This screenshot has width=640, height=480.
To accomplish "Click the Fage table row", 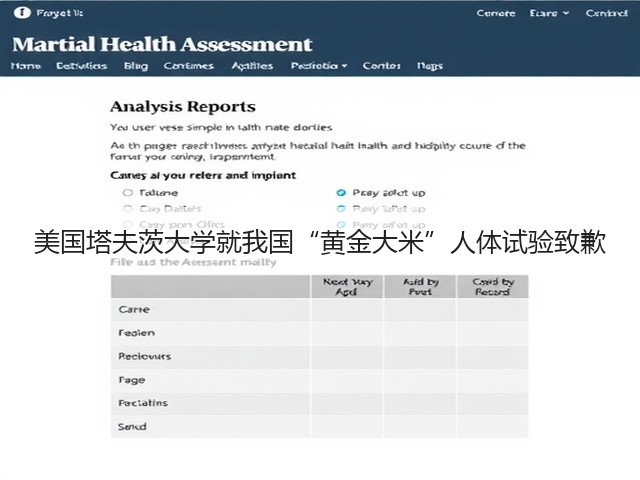I will click(x=320, y=380).
